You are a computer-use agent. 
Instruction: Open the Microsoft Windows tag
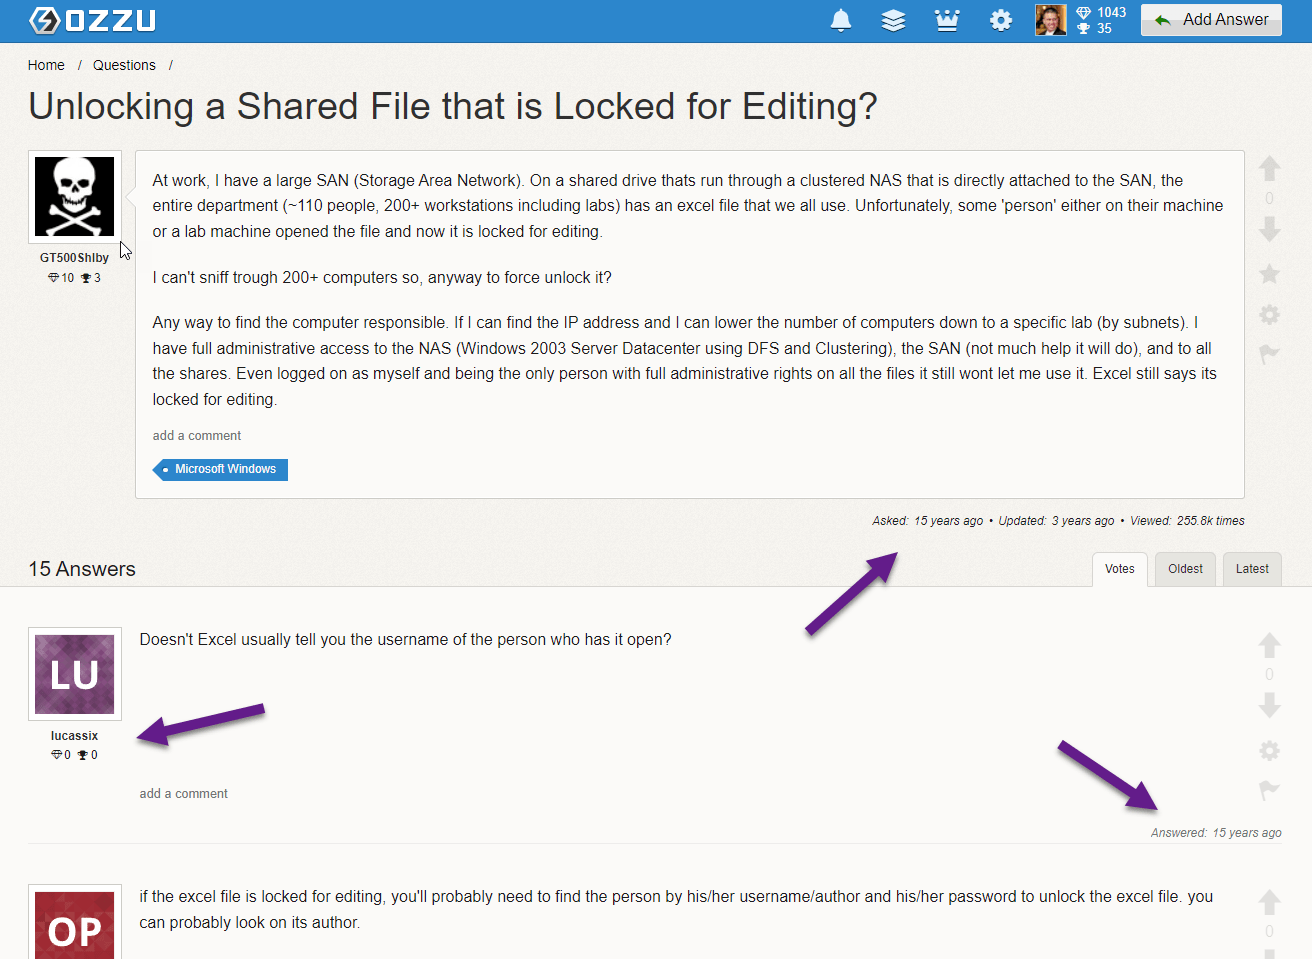[x=220, y=469]
